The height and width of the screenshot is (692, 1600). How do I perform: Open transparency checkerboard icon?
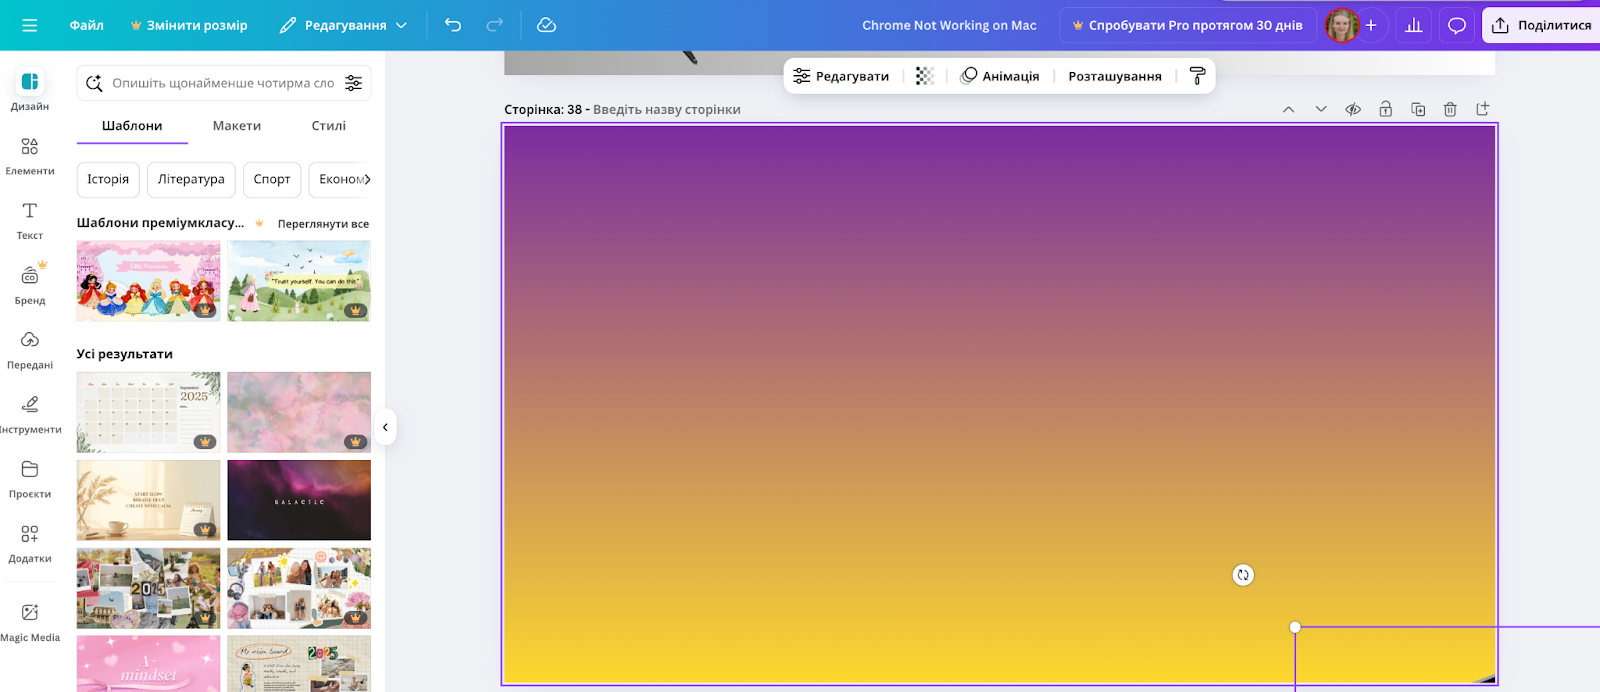pos(925,76)
